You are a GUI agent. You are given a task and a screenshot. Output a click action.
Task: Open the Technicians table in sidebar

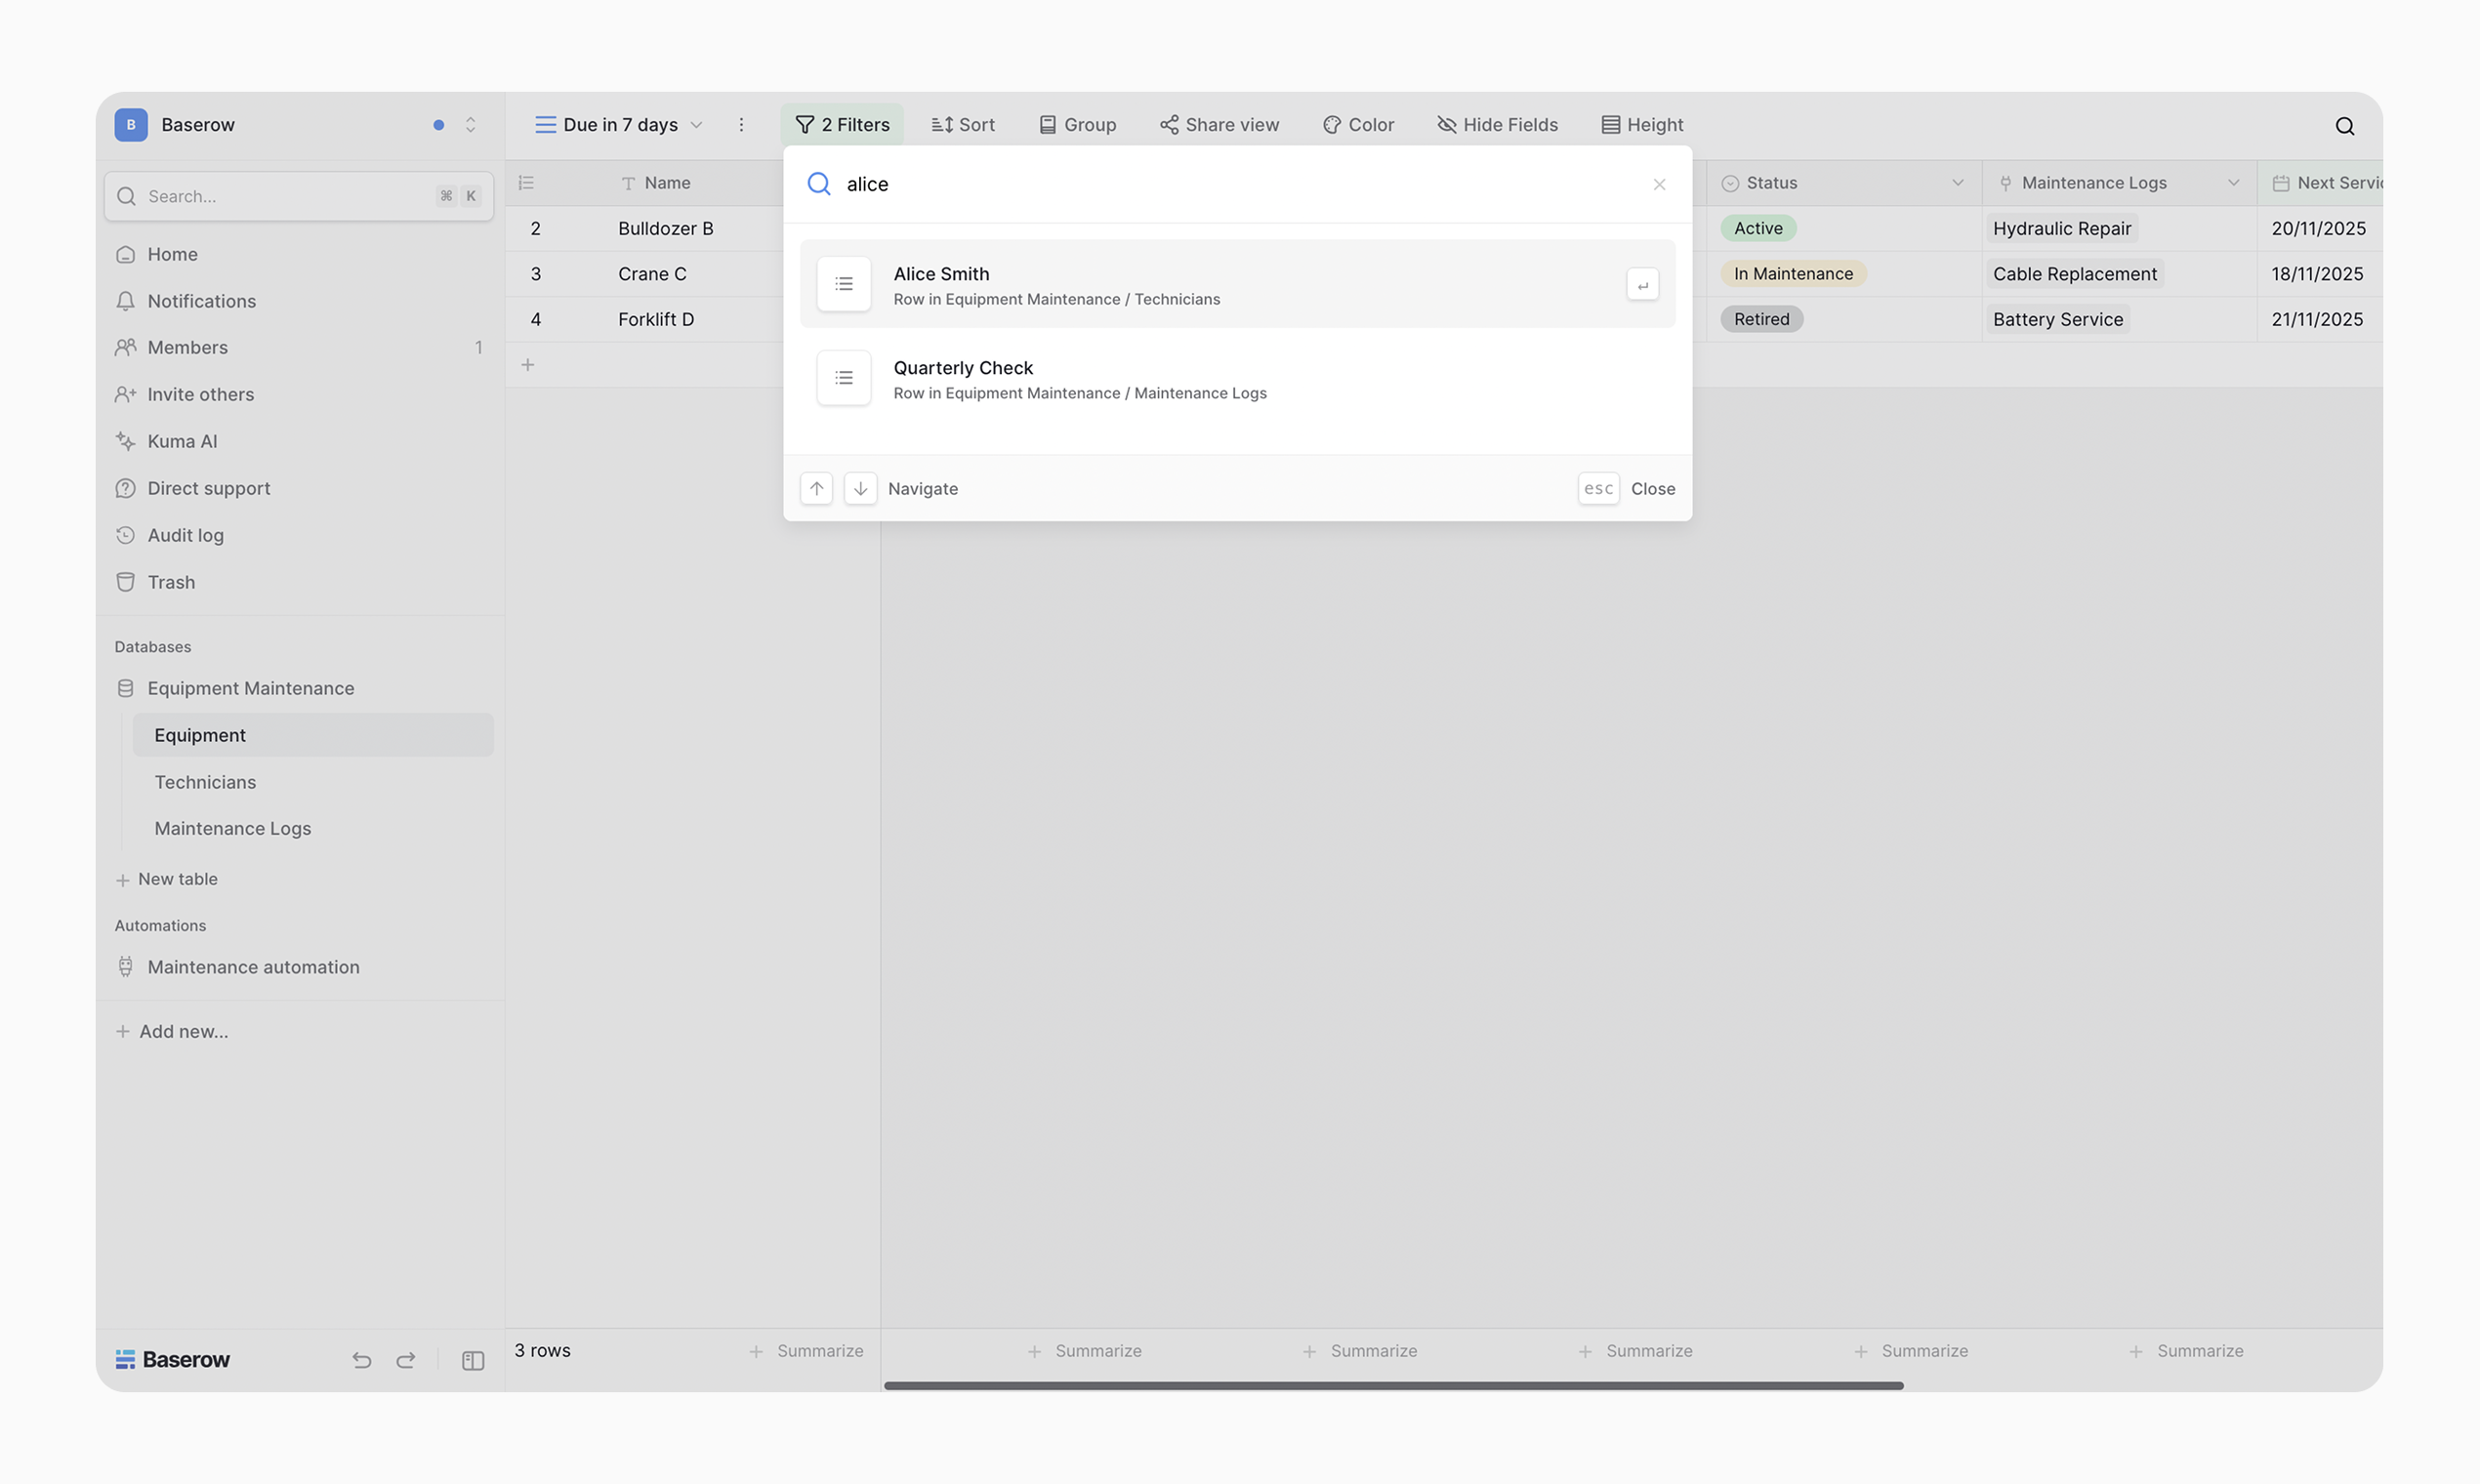205,782
